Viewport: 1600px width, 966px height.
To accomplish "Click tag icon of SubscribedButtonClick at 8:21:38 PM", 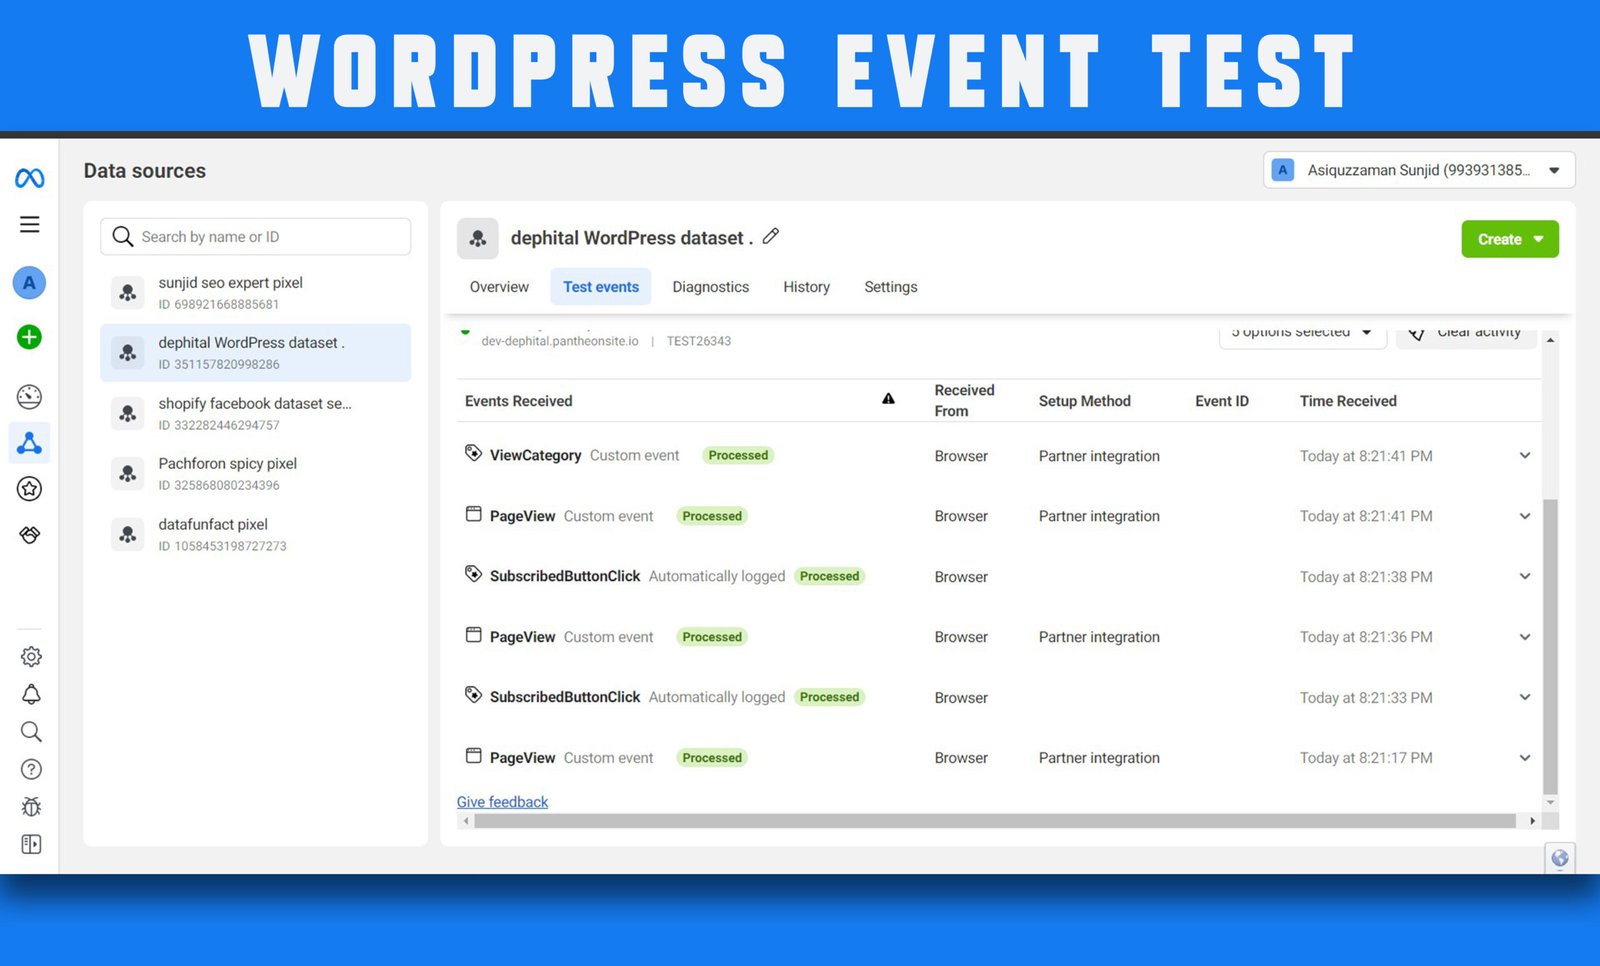I will (473, 574).
